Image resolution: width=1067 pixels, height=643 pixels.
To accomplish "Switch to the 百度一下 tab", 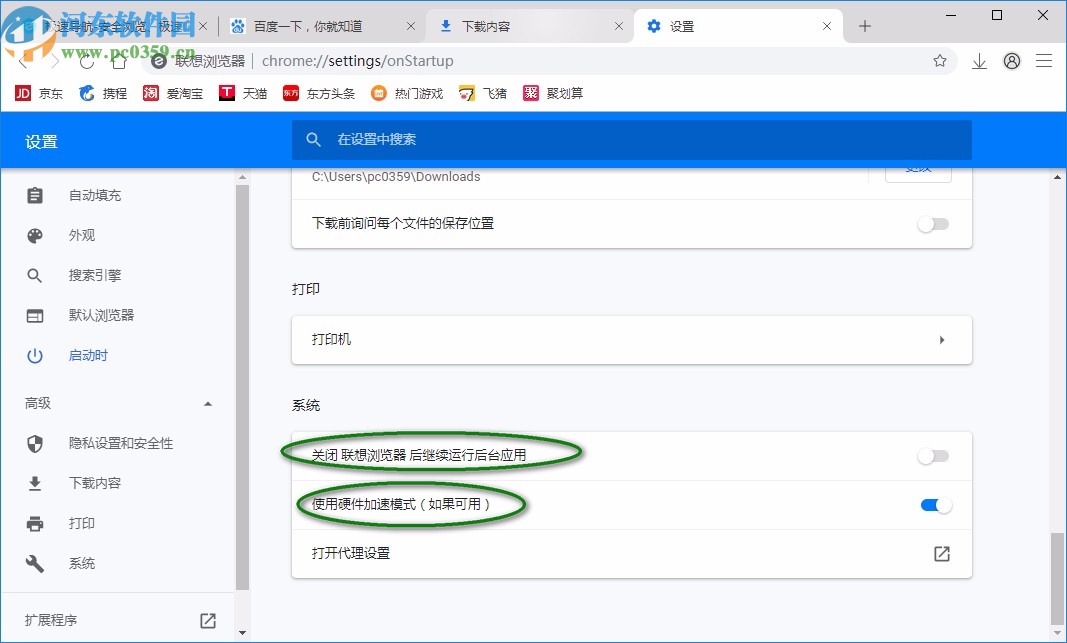I will pos(310,25).
